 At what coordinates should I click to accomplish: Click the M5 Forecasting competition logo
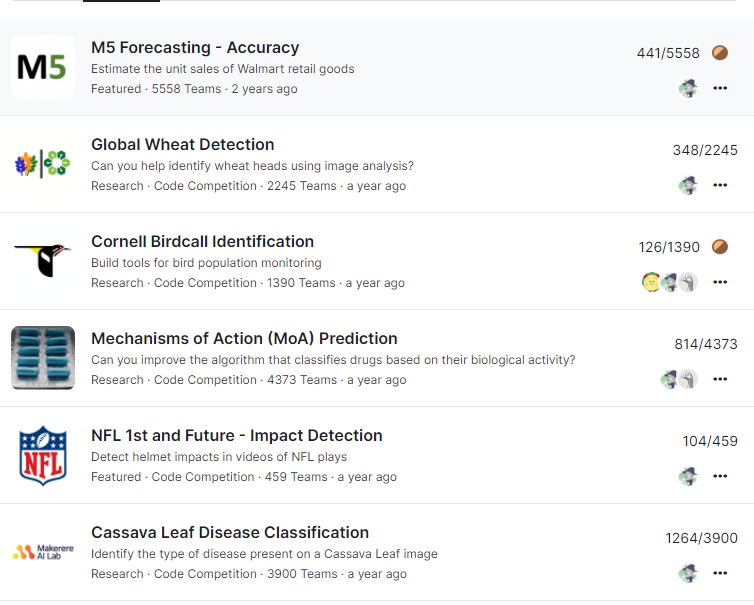43,67
